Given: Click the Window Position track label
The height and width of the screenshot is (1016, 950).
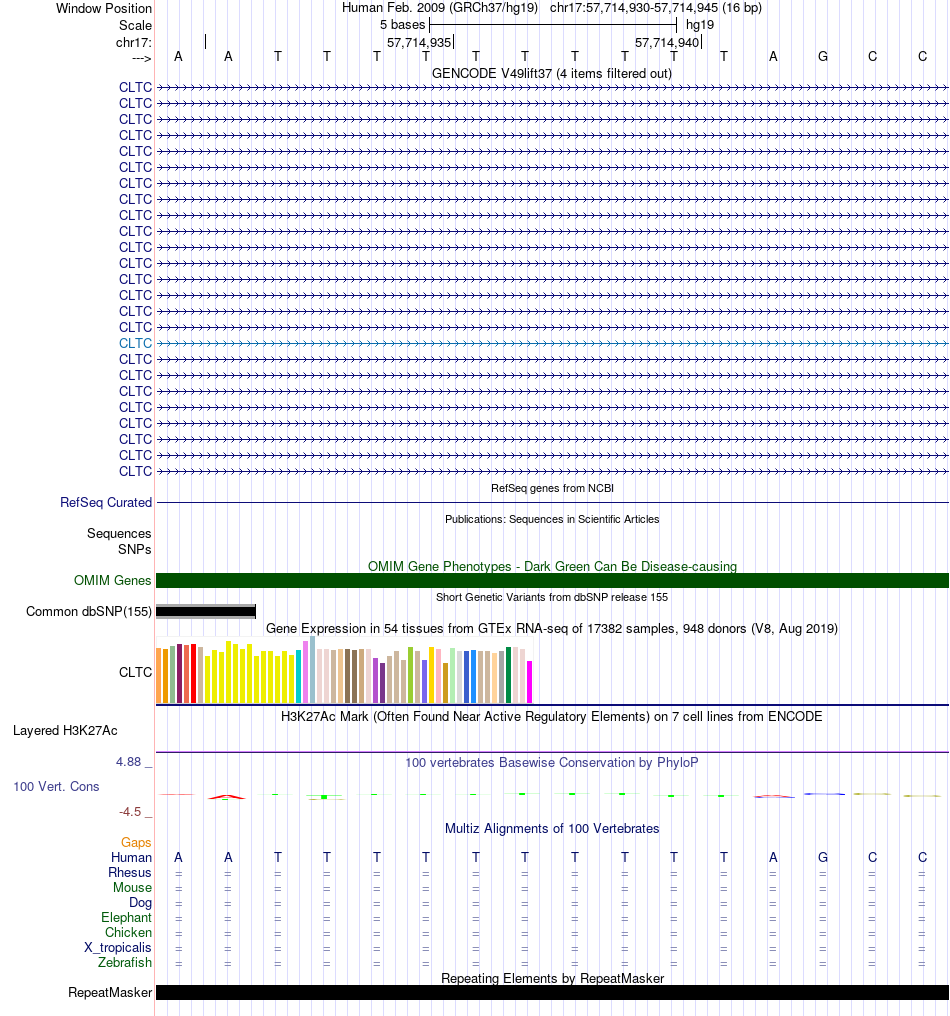Looking at the screenshot, I should [x=104, y=8].
